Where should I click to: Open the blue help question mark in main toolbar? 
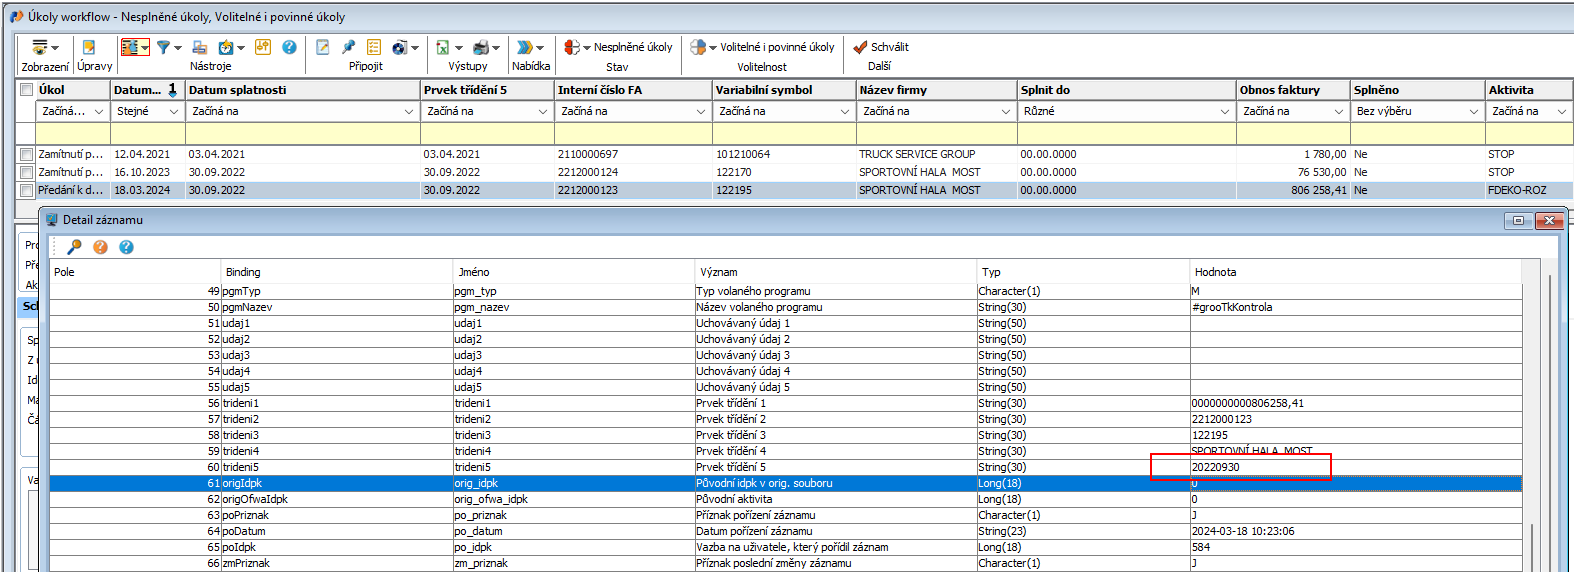(x=289, y=47)
